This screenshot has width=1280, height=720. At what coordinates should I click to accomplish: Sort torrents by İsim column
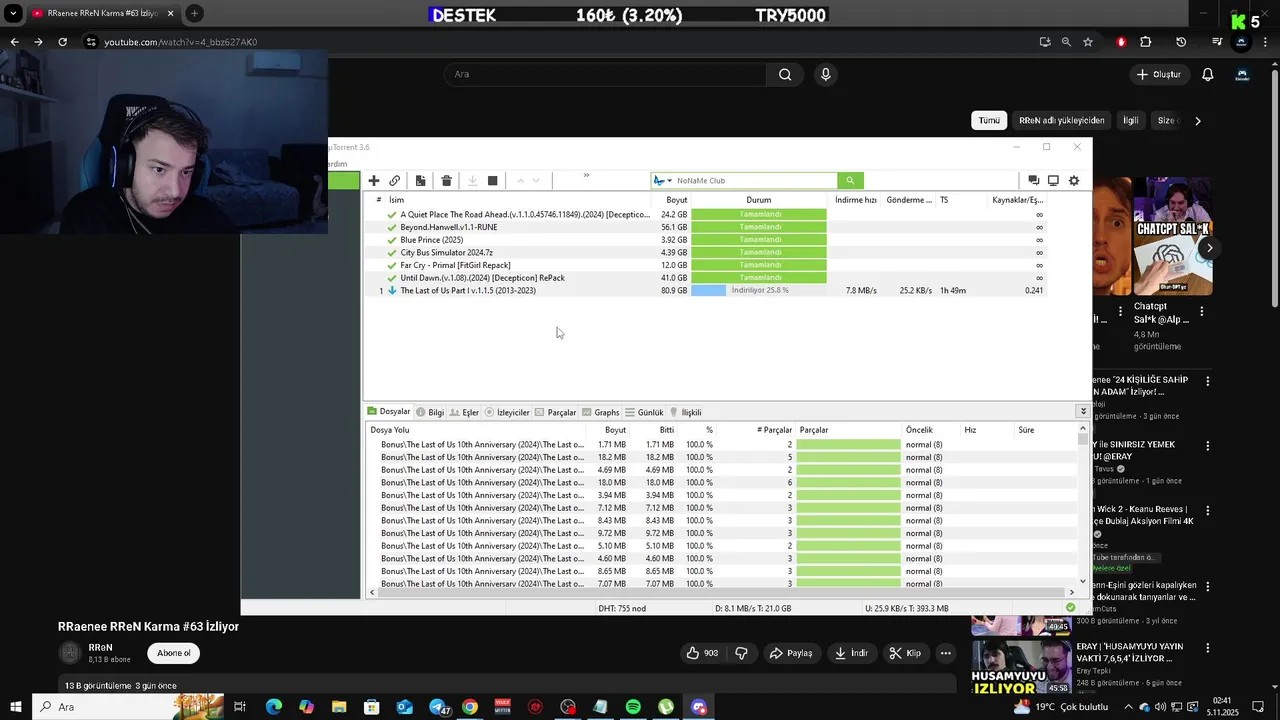click(397, 200)
